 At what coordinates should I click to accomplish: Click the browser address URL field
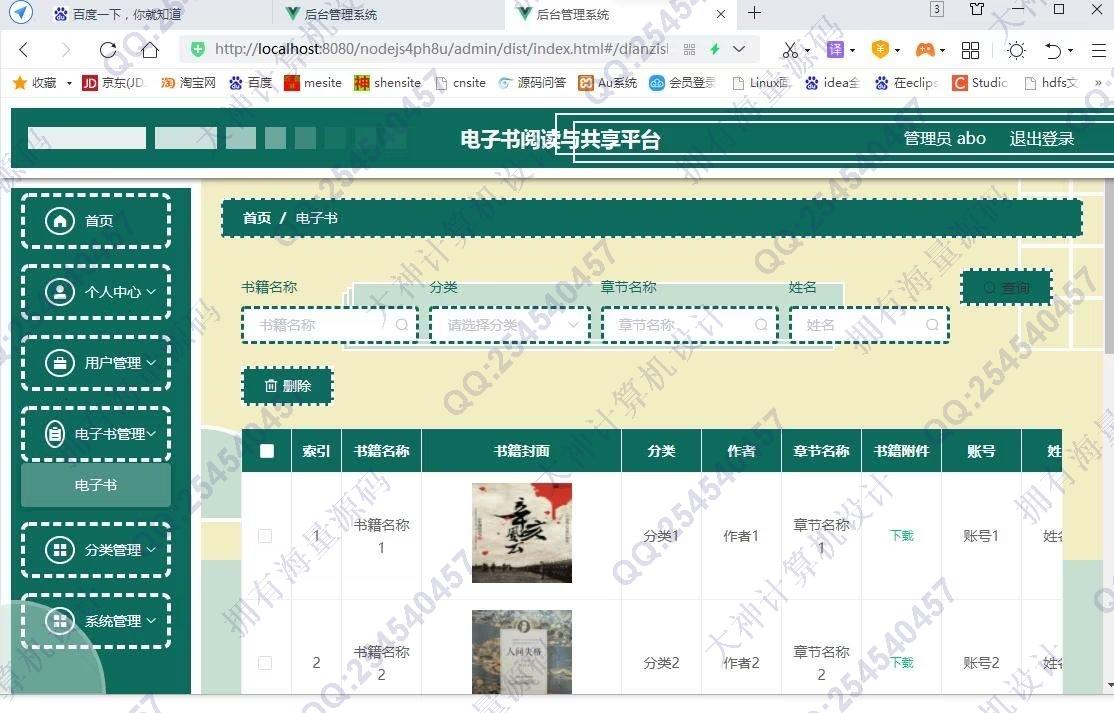point(440,49)
